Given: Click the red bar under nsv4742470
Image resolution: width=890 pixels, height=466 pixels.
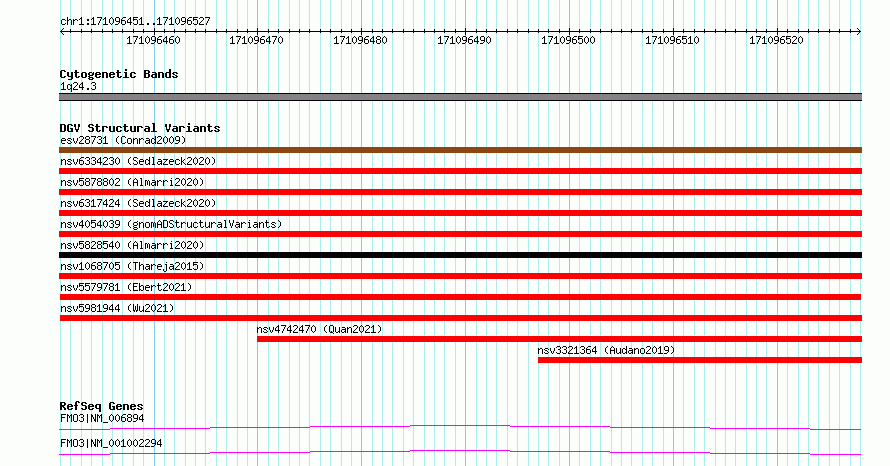Looking at the screenshot, I should point(559,339).
